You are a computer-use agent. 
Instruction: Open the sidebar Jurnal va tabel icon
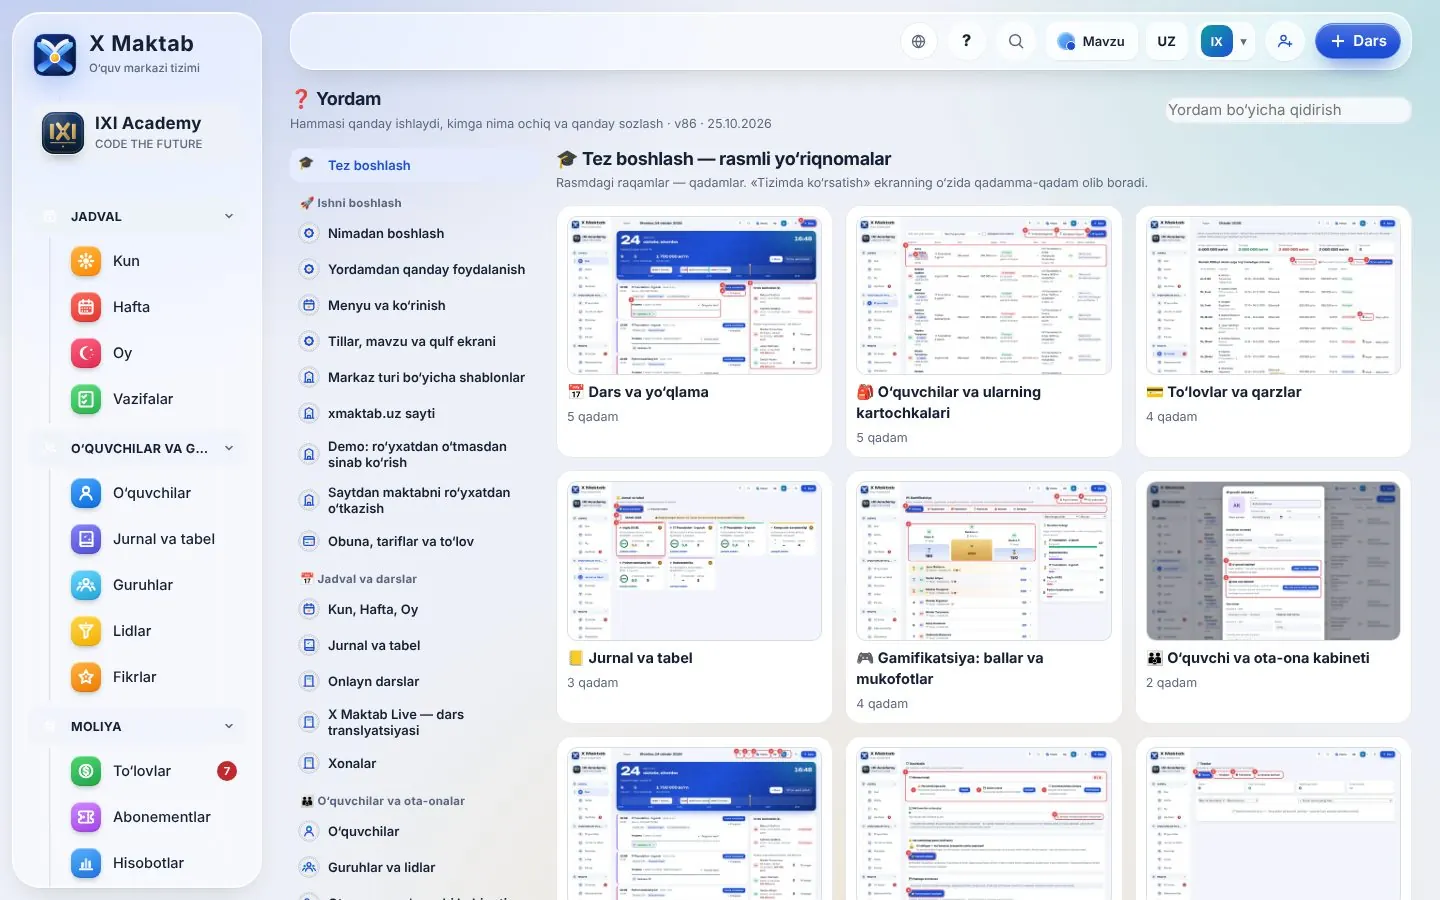(86, 539)
